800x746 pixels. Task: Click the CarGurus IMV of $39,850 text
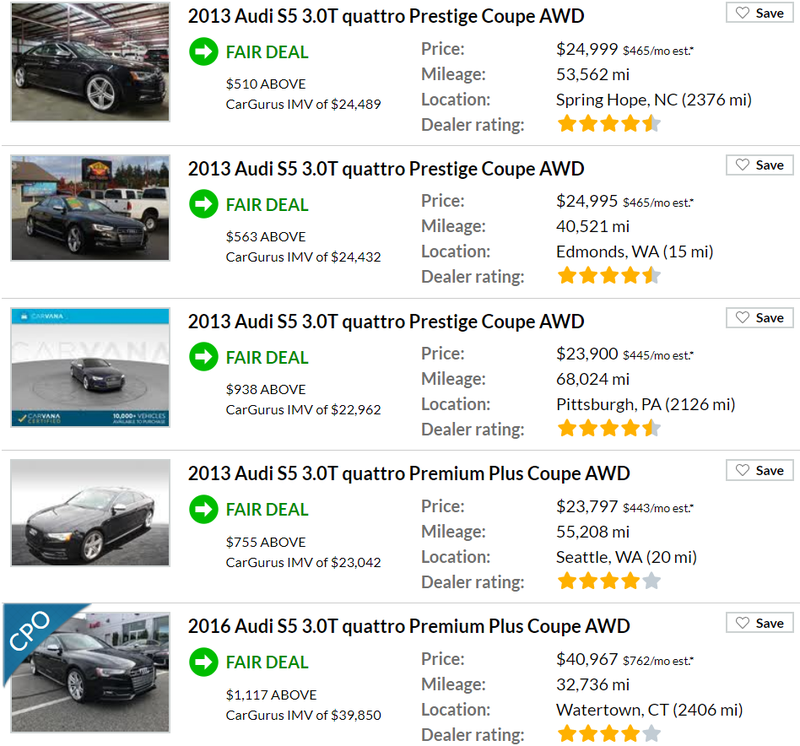tap(304, 715)
